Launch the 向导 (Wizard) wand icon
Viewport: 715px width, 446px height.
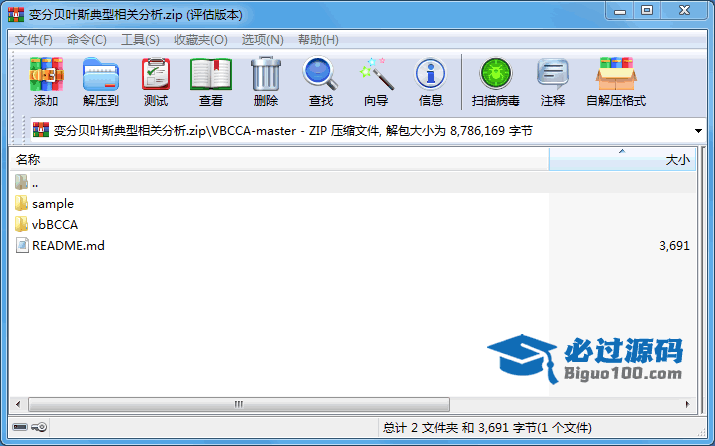coord(376,73)
